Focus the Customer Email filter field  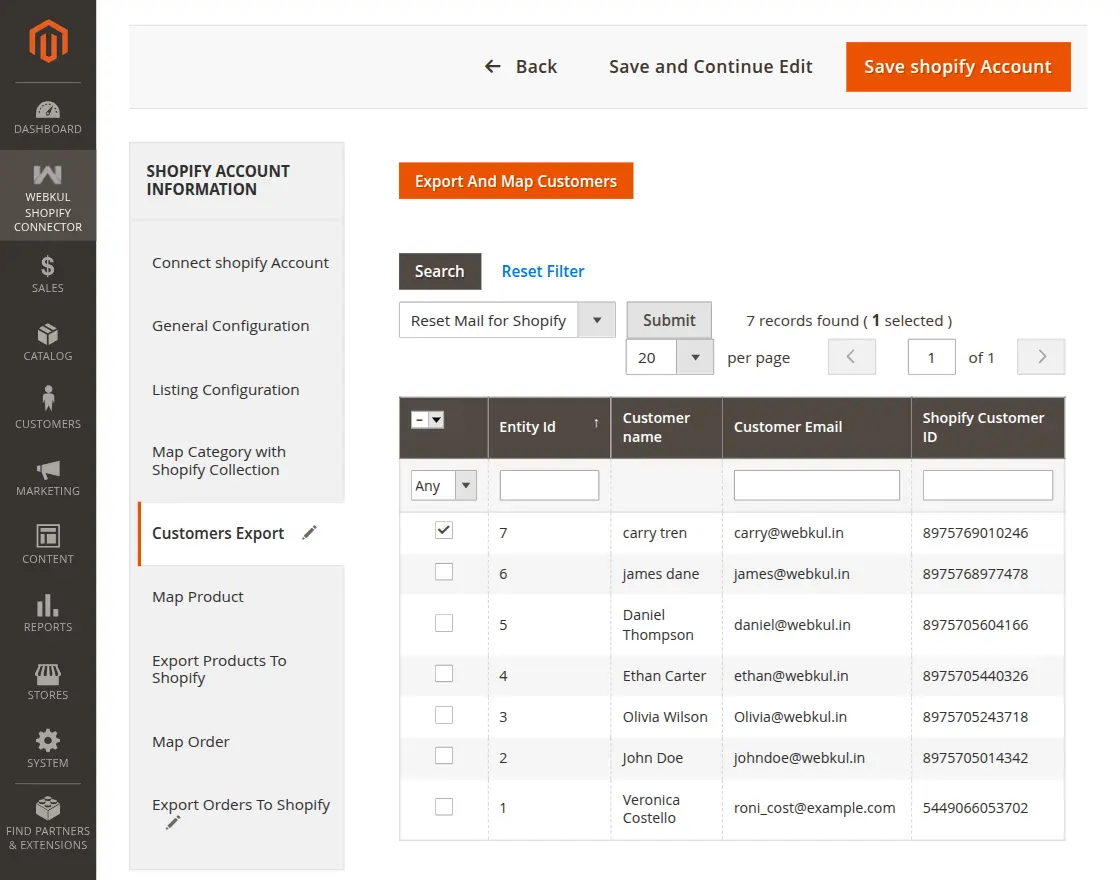[816, 485]
